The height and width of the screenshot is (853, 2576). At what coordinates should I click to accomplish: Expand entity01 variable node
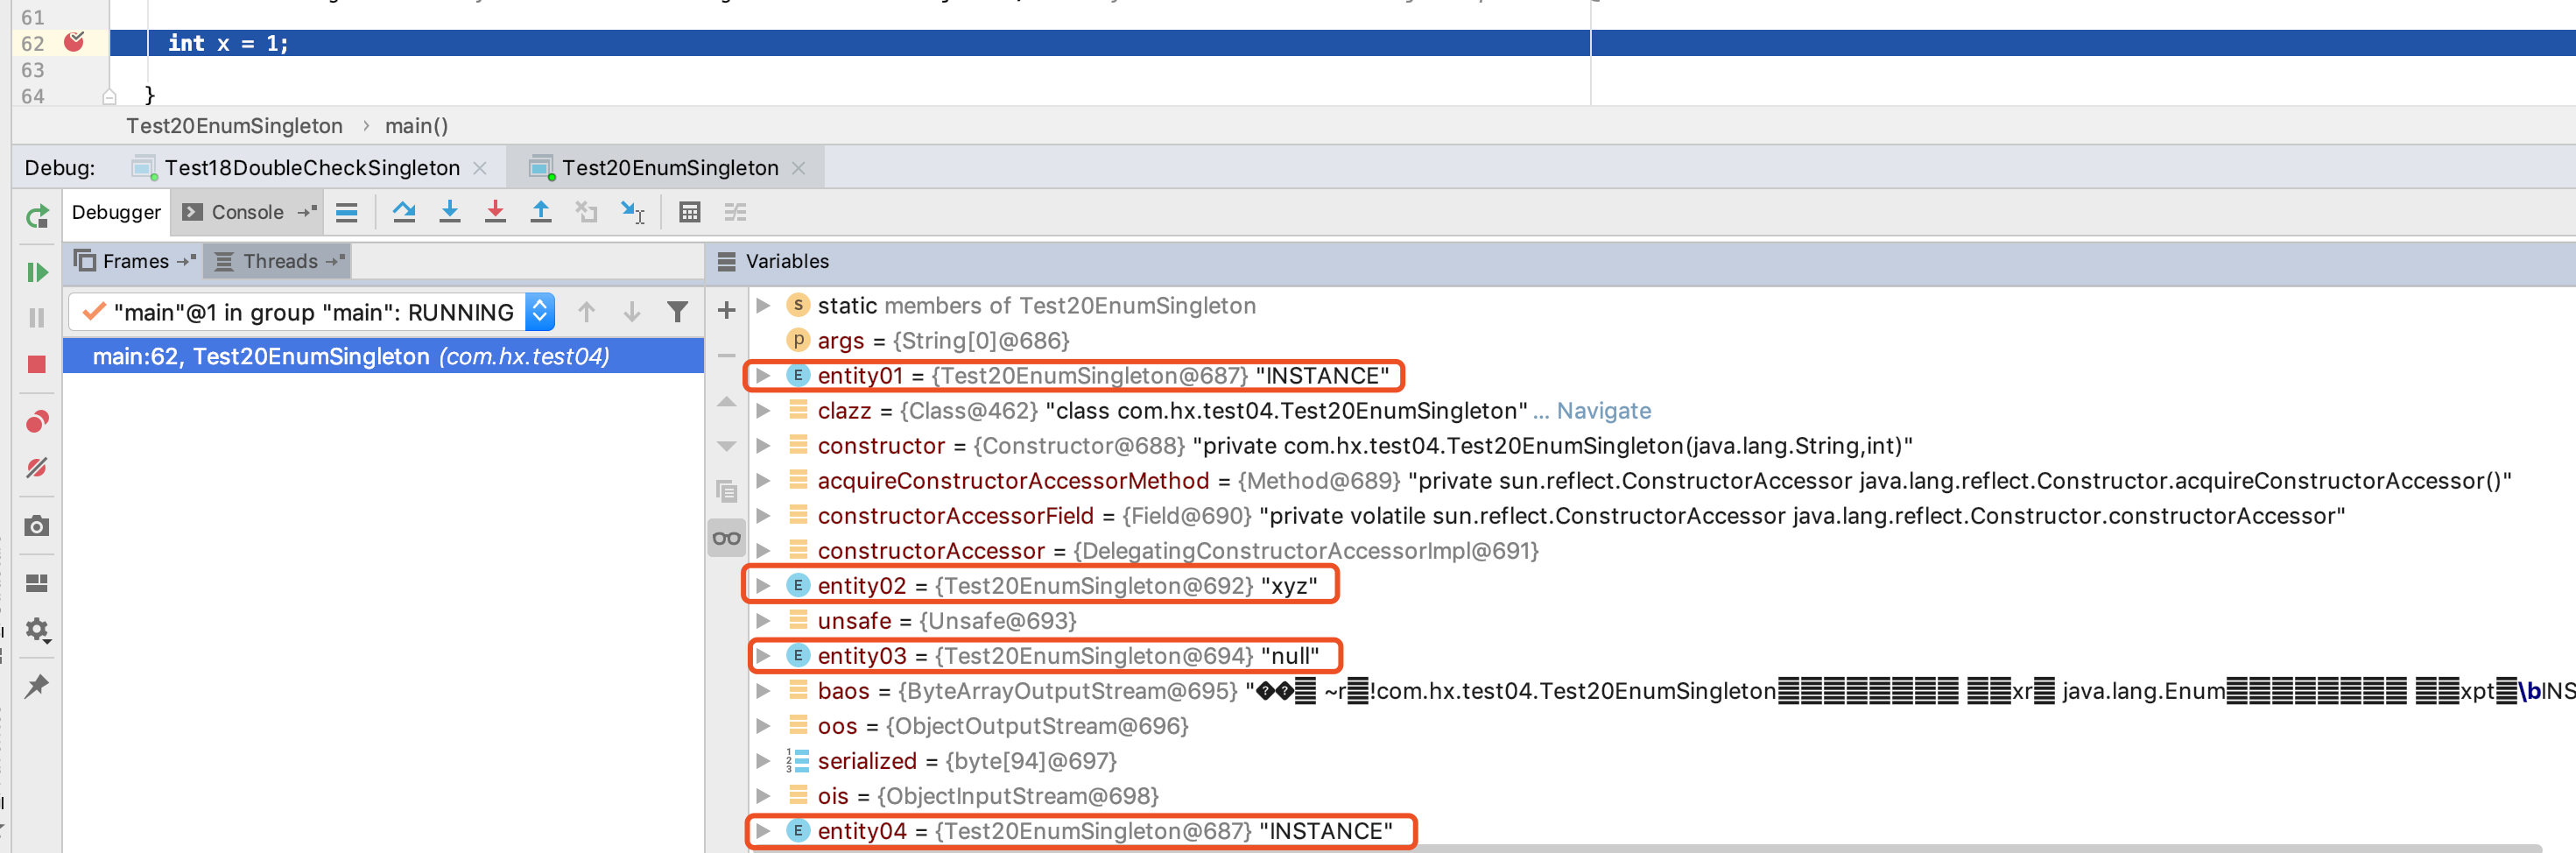click(763, 375)
